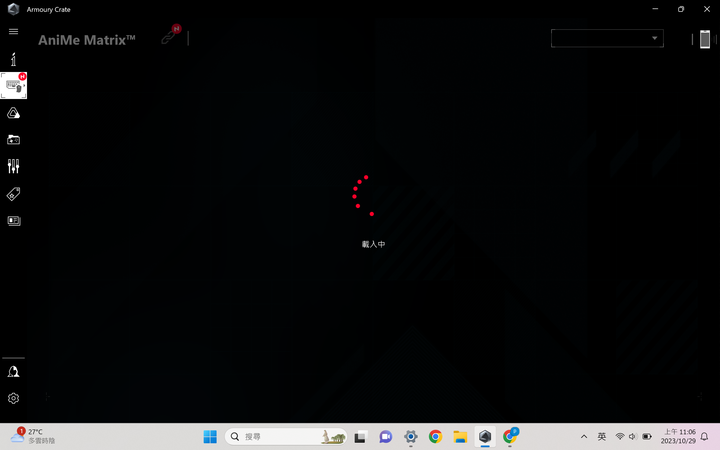The height and width of the screenshot is (450, 720).
Task: Open Armoury Crate Settings gear
Action: (13, 398)
